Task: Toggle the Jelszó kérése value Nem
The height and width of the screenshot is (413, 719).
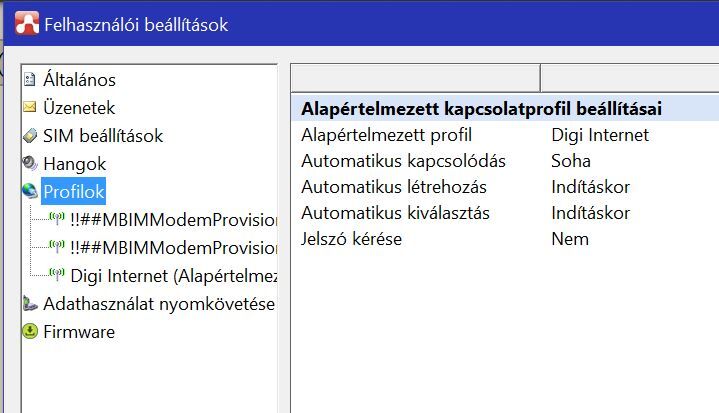Action: point(570,239)
